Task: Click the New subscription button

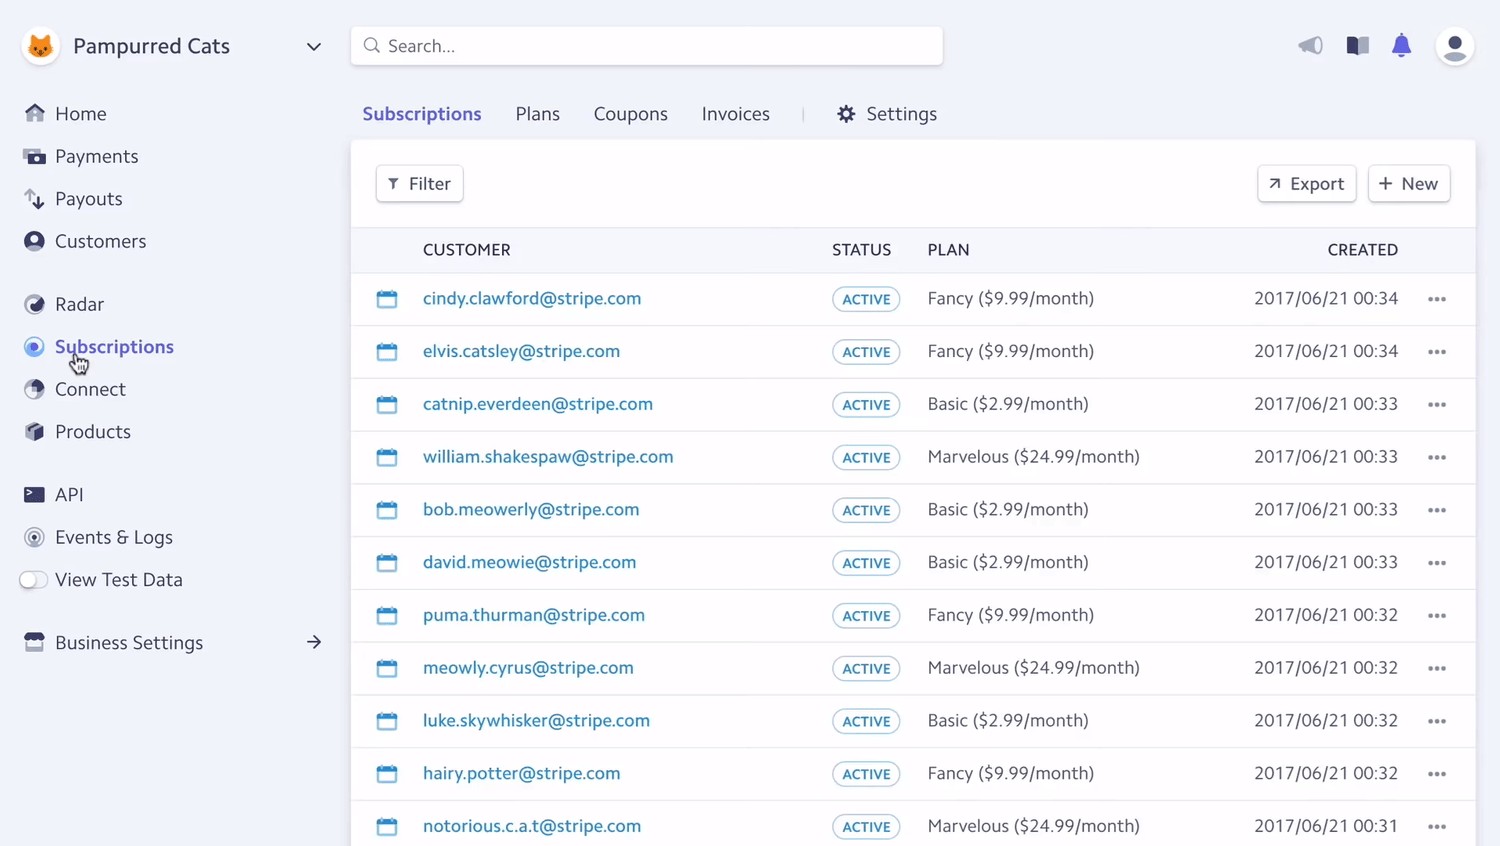Action: (1408, 183)
